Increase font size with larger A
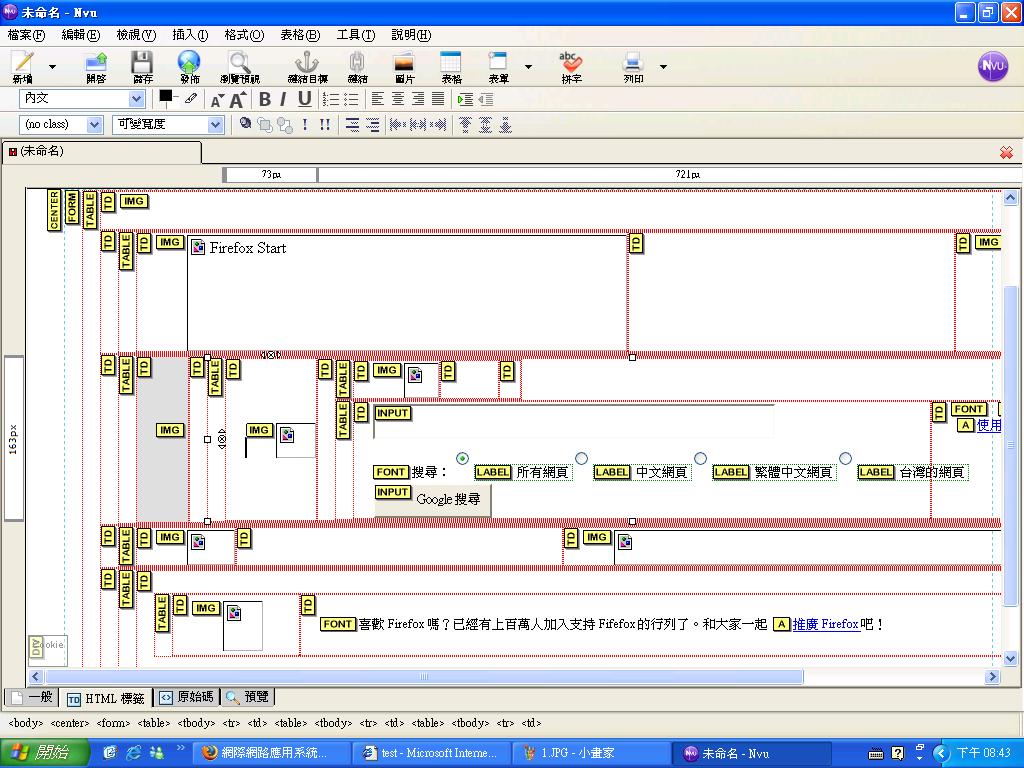 point(238,99)
